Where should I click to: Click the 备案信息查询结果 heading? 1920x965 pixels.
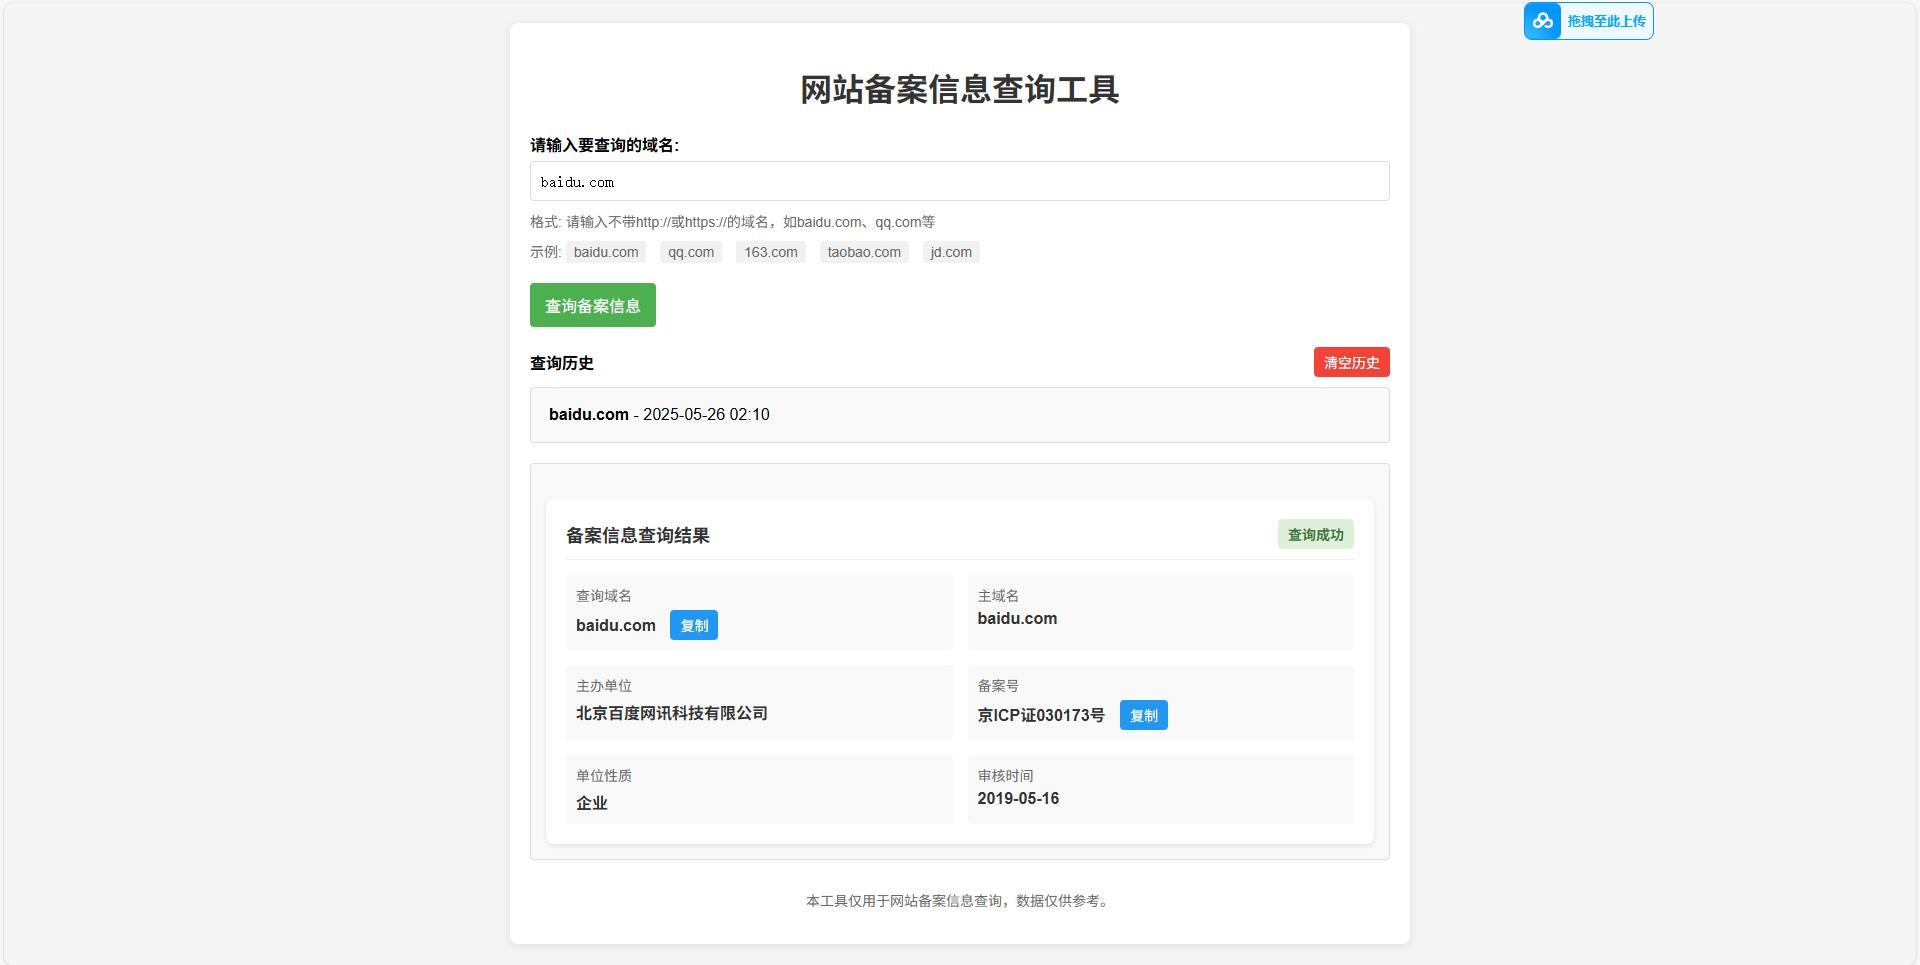tap(638, 535)
